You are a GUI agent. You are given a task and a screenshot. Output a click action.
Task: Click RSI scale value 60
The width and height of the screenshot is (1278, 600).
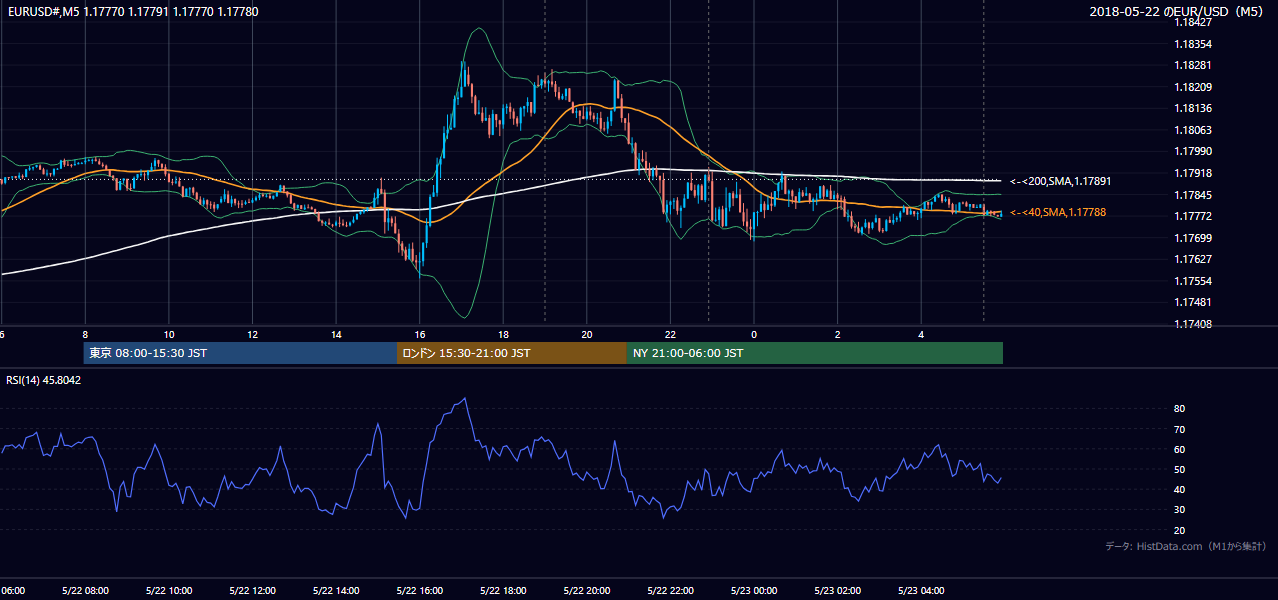pyautogui.click(x=1179, y=449)
